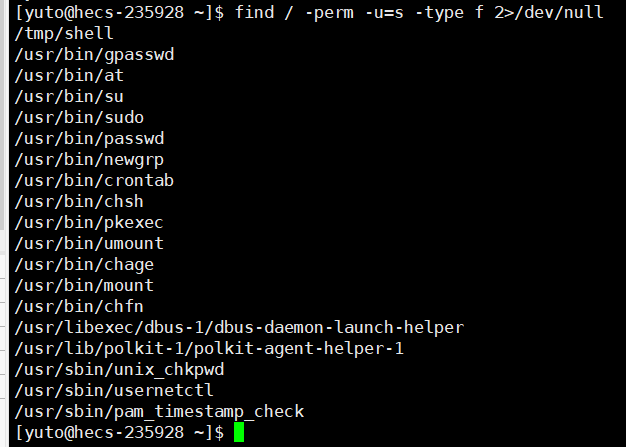Click the /usr/bin/chage path

point(84,265)
